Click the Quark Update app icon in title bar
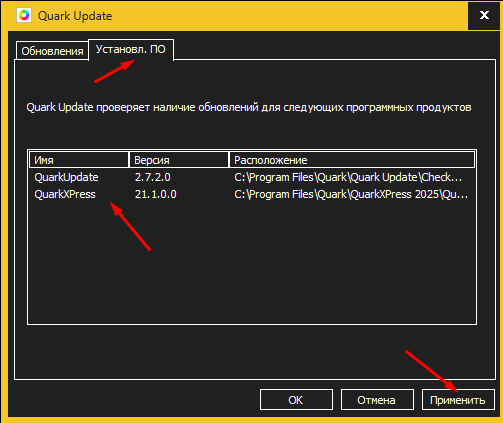Screen dimensions: 503x423 (24, 15)
